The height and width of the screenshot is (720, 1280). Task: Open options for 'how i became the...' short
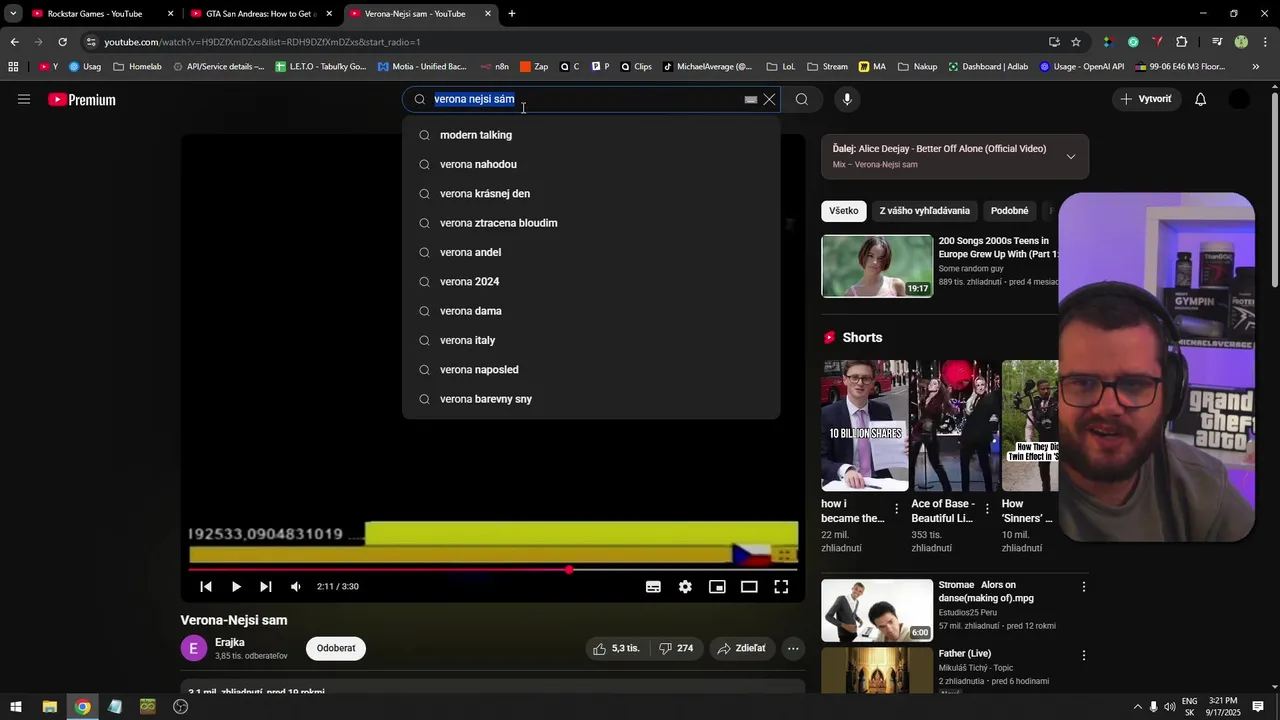click(x=896, y=509)
